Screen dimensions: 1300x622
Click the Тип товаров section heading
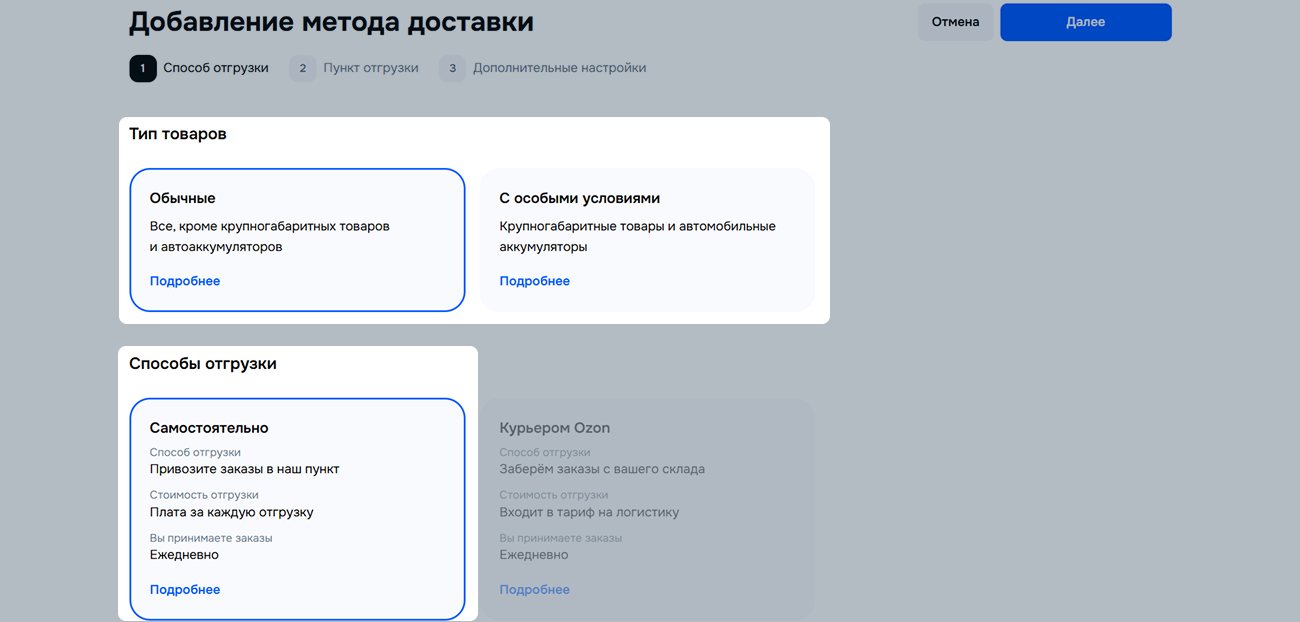coord(178,134)
